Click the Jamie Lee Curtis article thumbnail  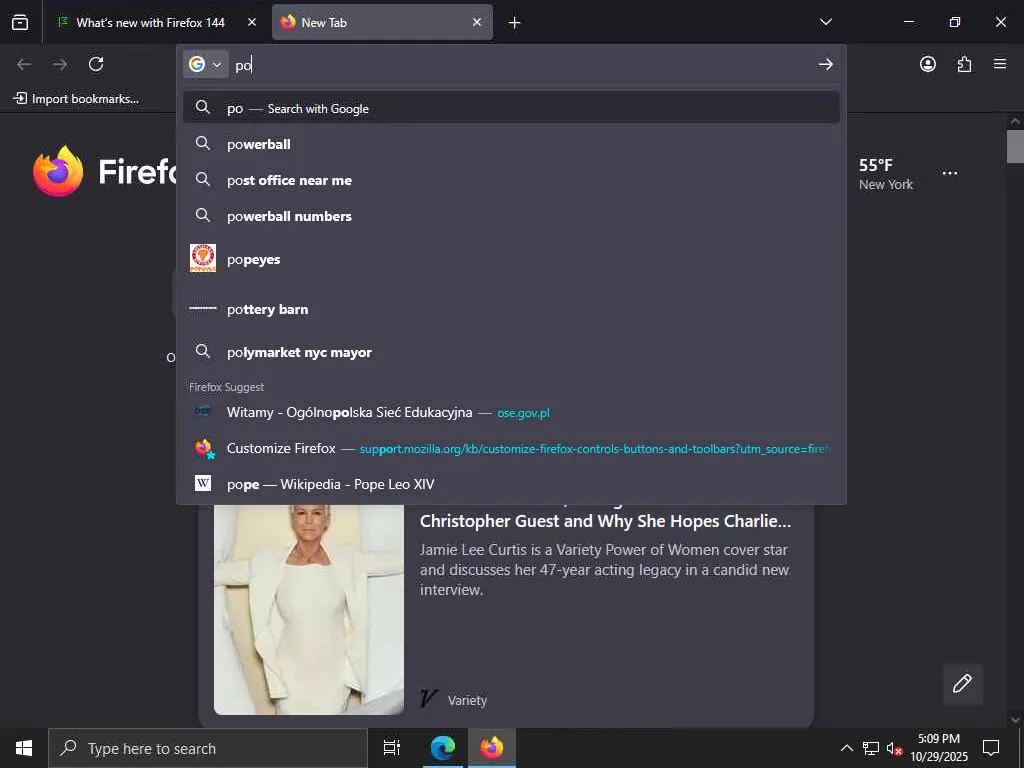click(x=309, y=609)
